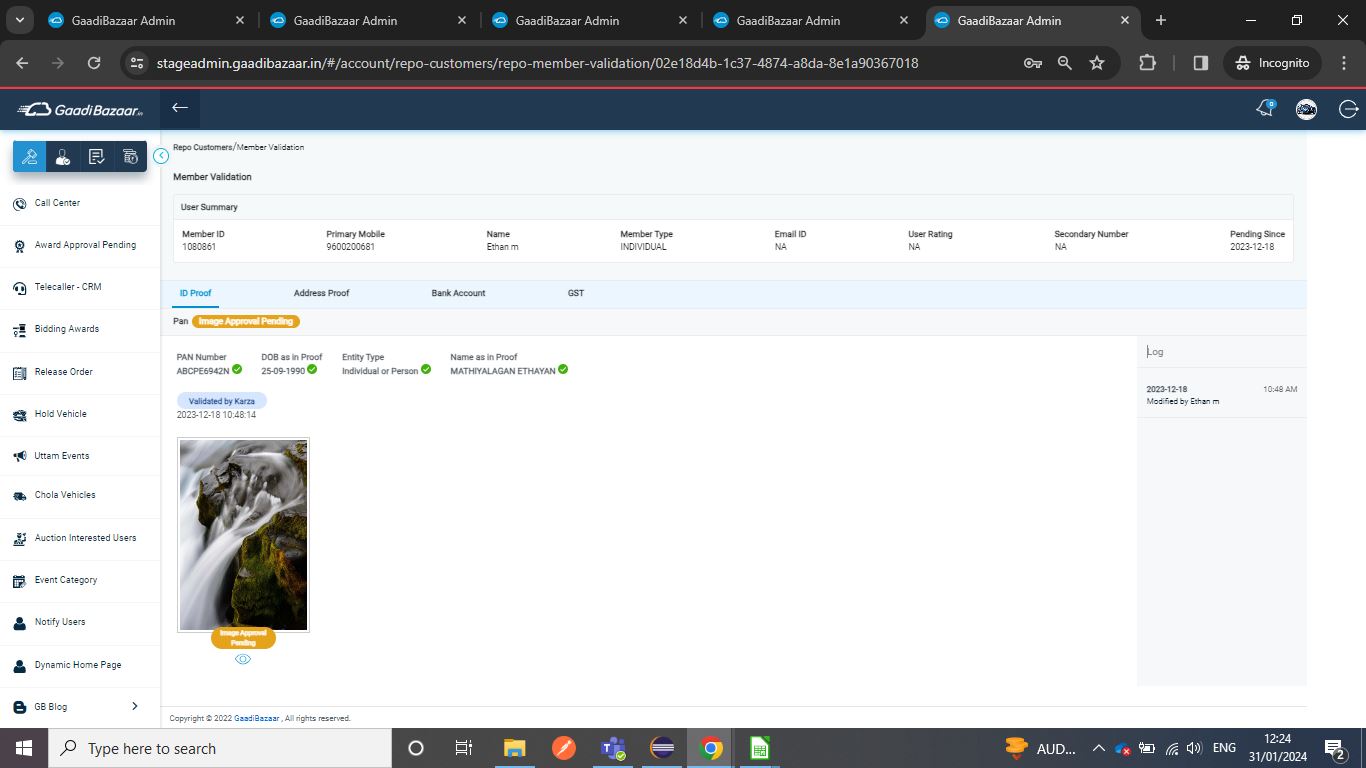Click the Dynamic Home Page icon
The width and height of the screenshot is (1366, 768).
19,665
